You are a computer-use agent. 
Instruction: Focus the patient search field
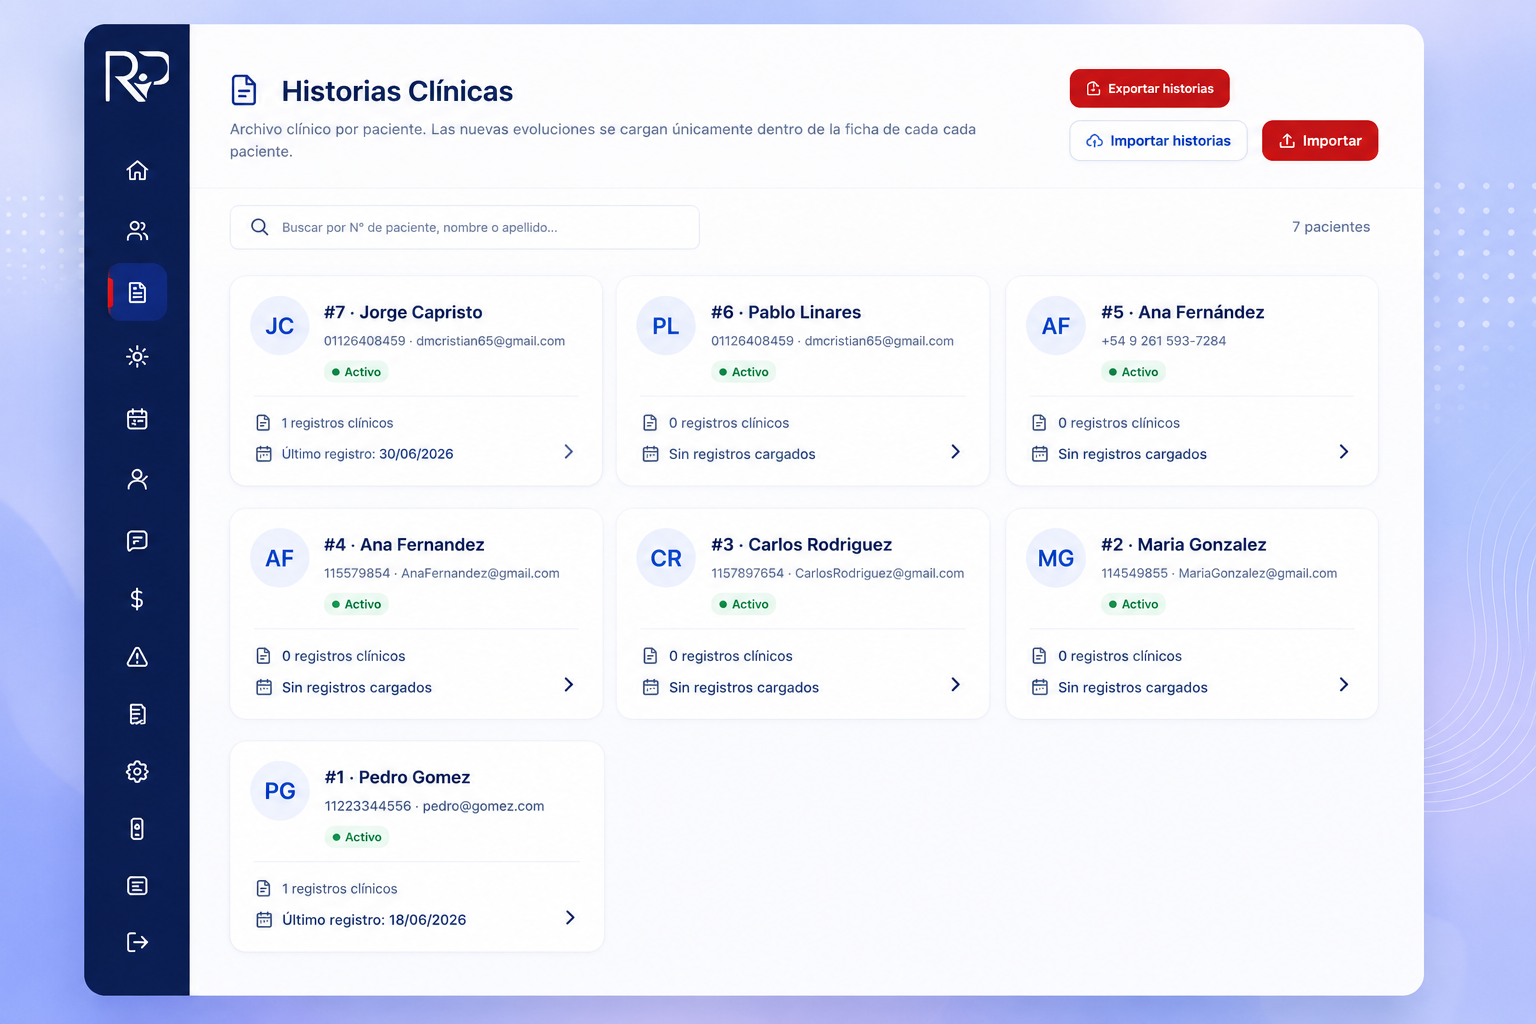[x=464, y=227]
